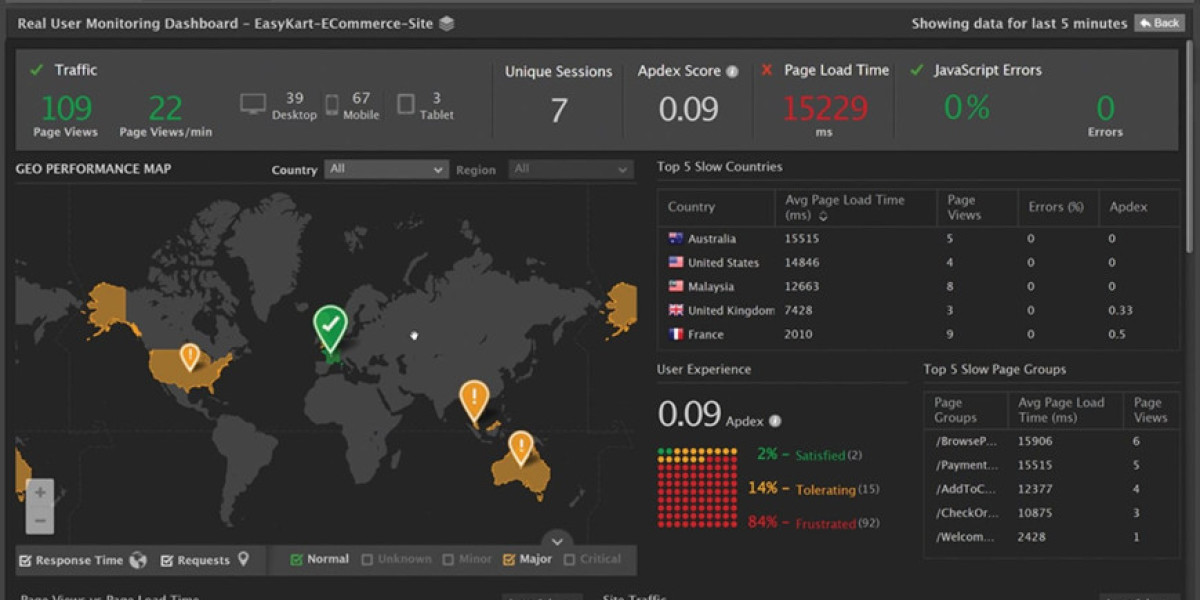The width and height of the screenshot is (1200, 600).
Task: Zoom in the map with plus button
Action: [40, 492]
